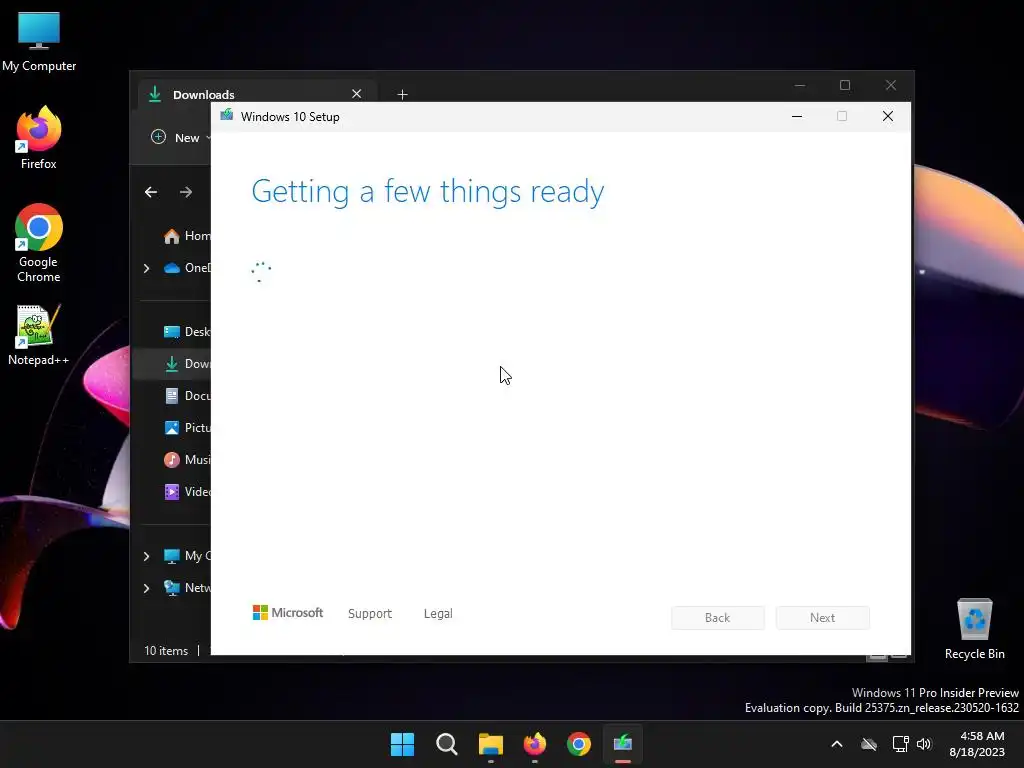Show hidden system tray icons
The height and width of the screenshot is (768, 1024).
[x=837, y=744]
